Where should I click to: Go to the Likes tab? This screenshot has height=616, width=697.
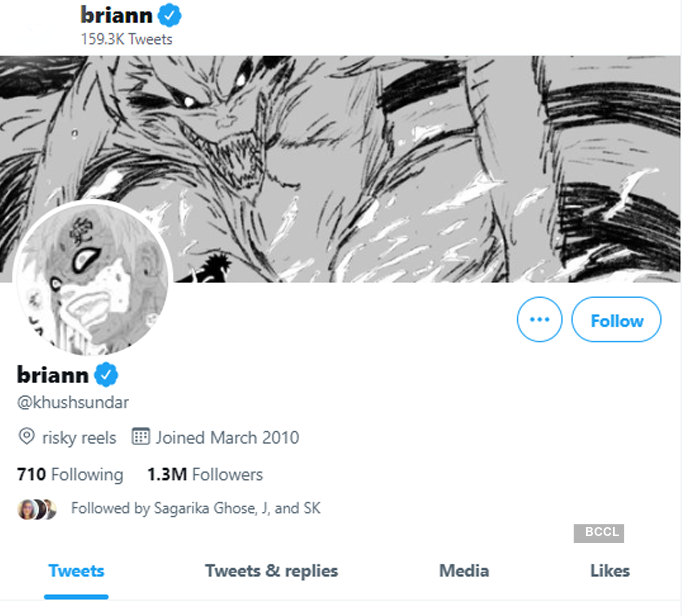pos(610,572)
